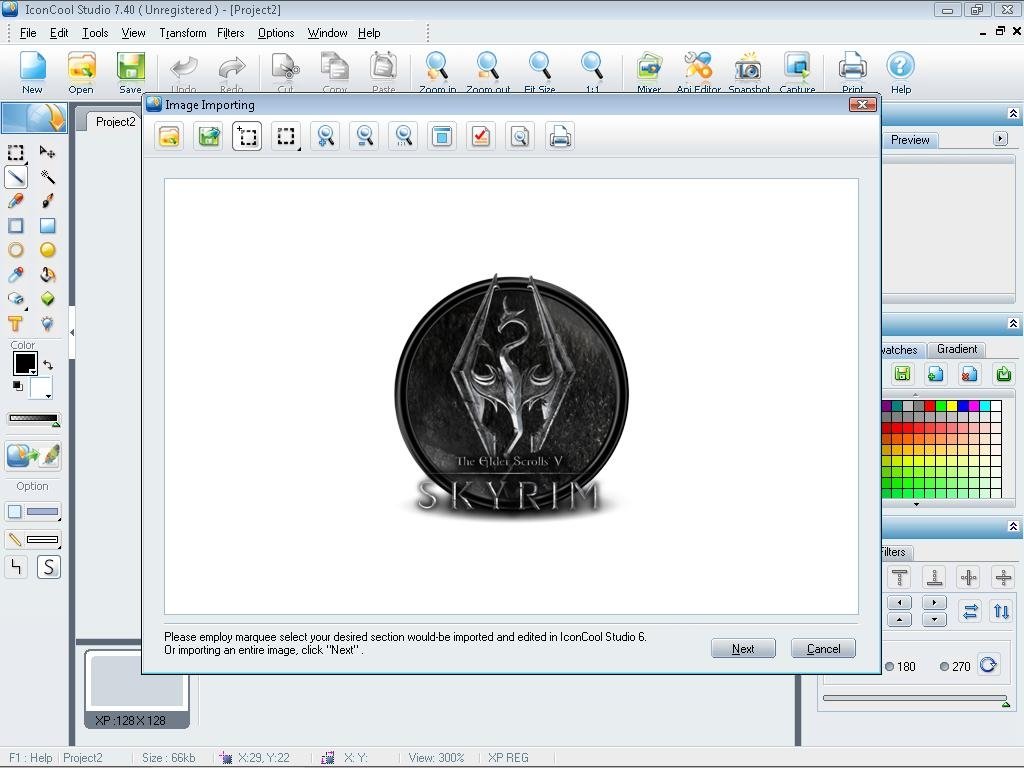Image resolution: width=1024 pixels, height=768 pixels.
Task: Open the Filters menu
Action: (x=231, y=33)
